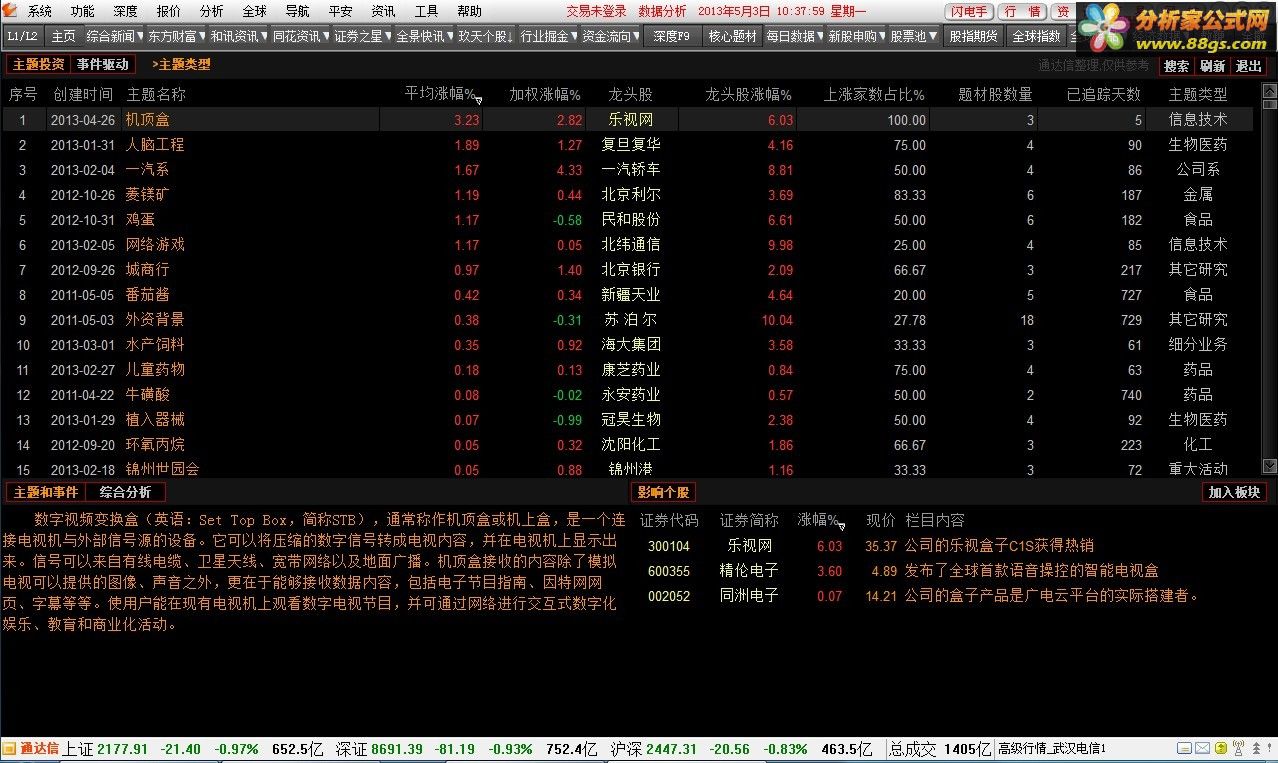Click the 全球指数 toolbar button

1036,36
